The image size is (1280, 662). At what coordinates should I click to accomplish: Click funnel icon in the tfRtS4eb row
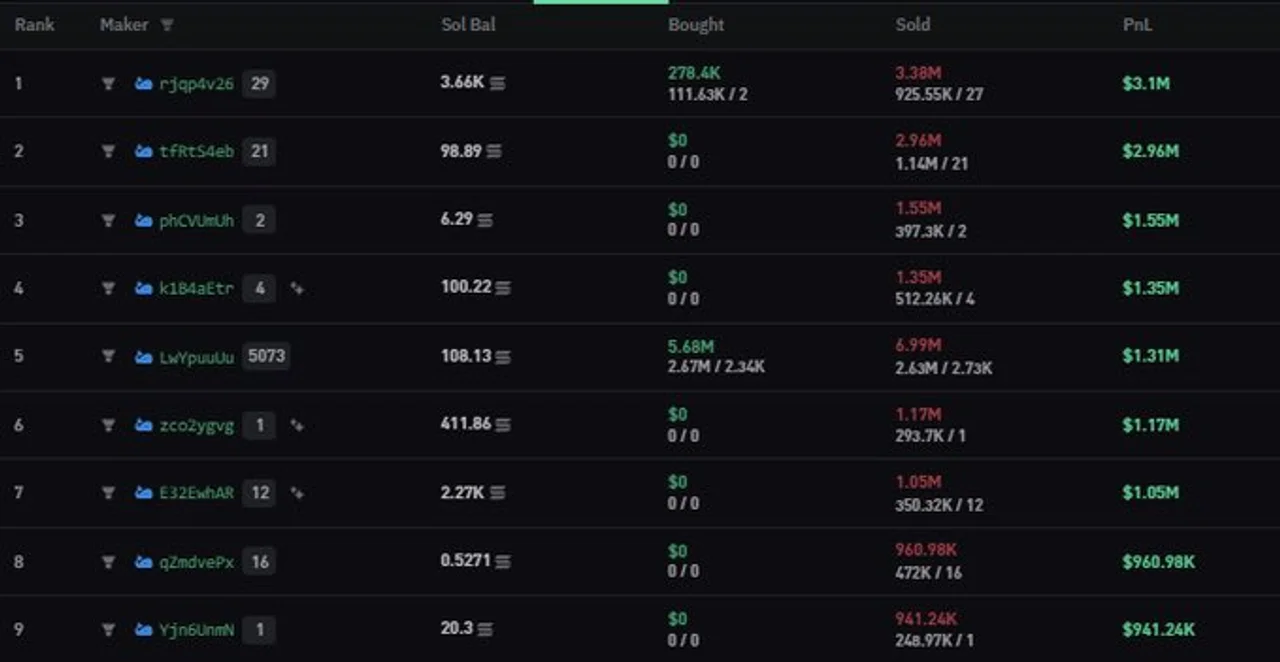tap(108, 152)
